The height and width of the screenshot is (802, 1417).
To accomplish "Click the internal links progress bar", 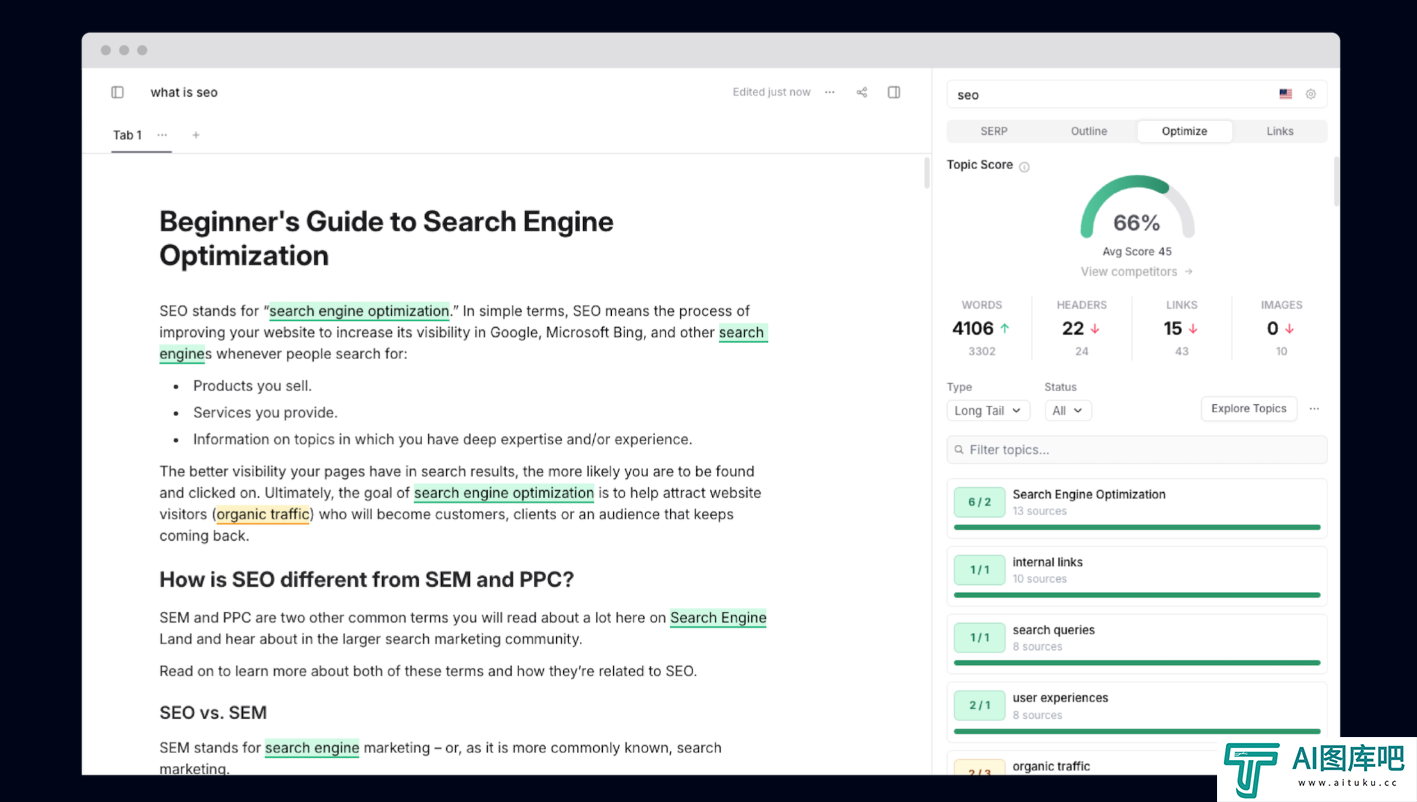I will (x=1137, y=595).
